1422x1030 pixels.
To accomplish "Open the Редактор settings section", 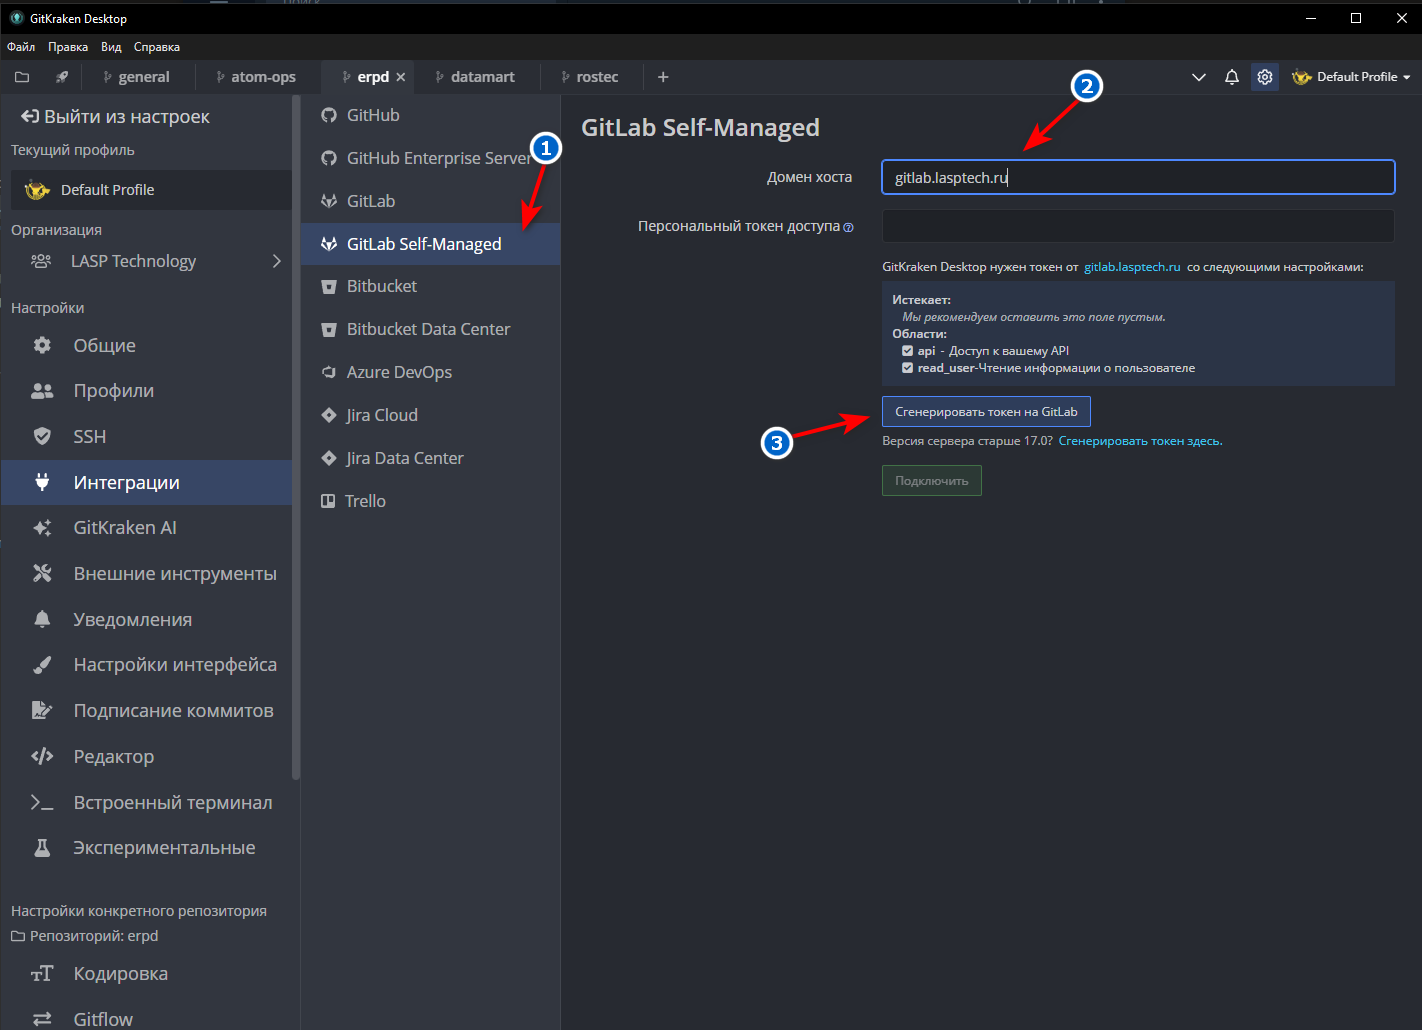I will [147, 757].
